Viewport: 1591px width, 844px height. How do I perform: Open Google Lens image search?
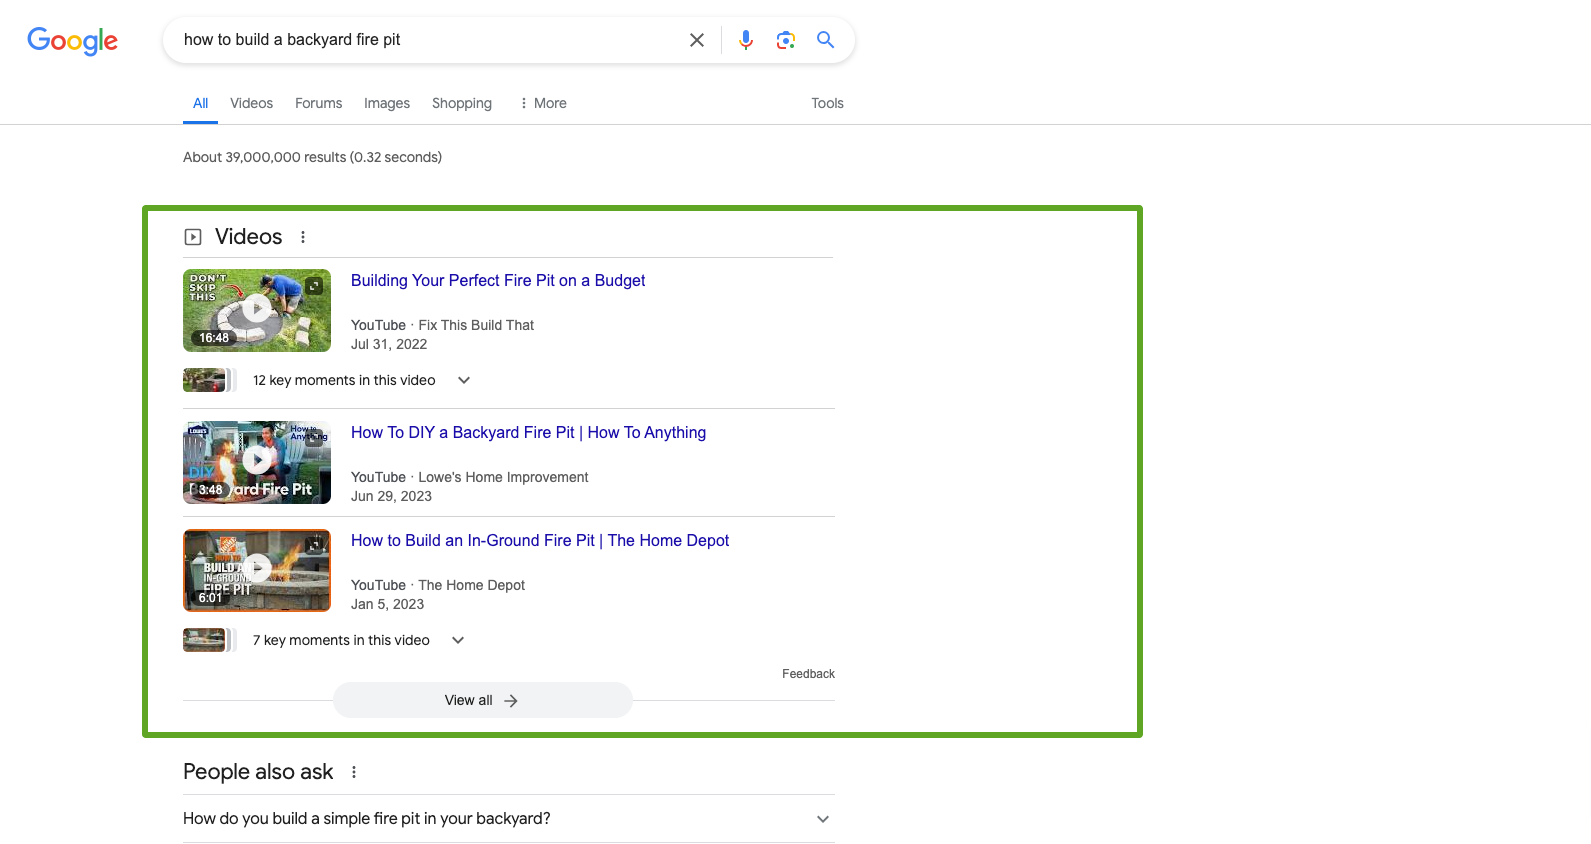point(786,40)
